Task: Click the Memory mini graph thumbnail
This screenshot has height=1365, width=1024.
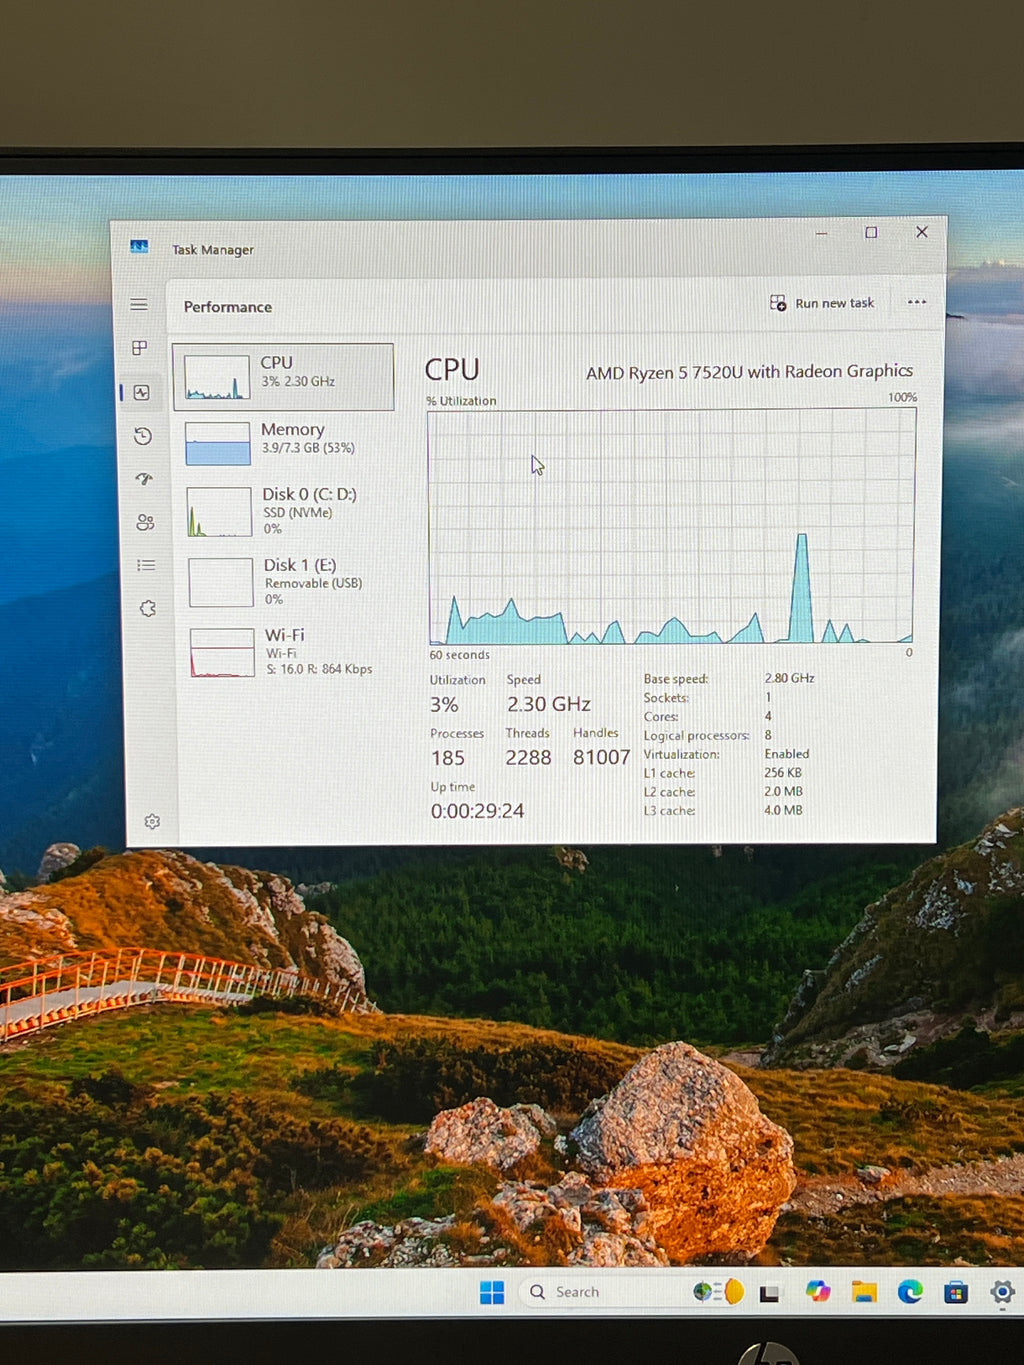Action: (x=218, y=443)
